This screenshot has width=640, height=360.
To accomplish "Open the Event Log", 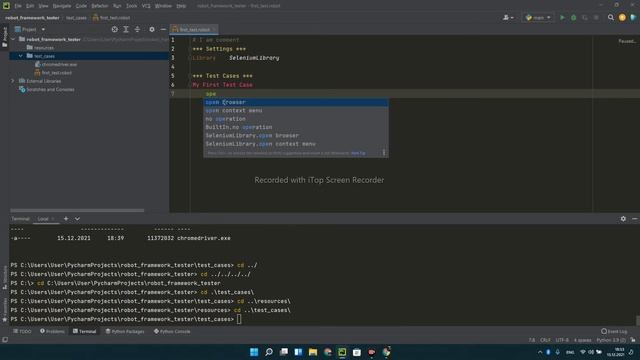I will (x=614, y=331).
